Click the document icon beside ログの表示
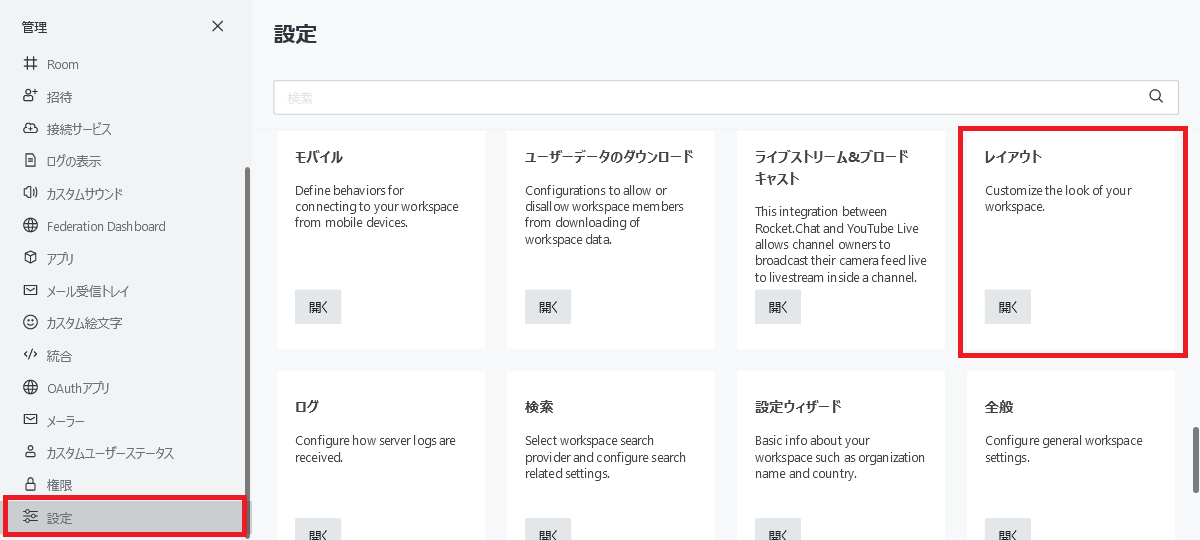Screen dimensions: 1200x540 tap(30, 161)
